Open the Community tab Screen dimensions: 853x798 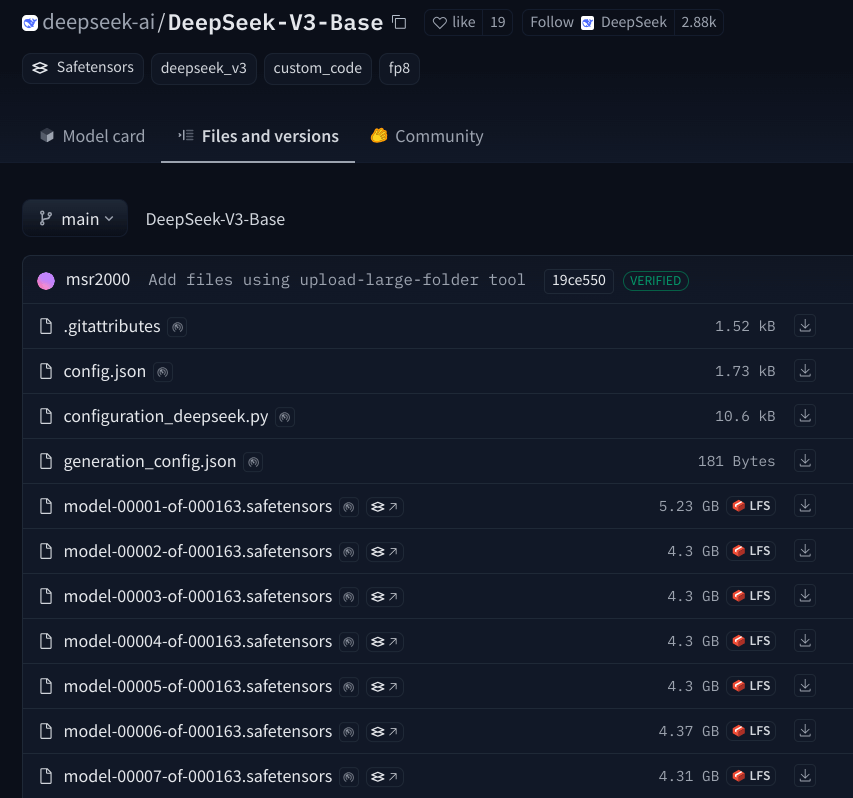click(x=427, y=136)
